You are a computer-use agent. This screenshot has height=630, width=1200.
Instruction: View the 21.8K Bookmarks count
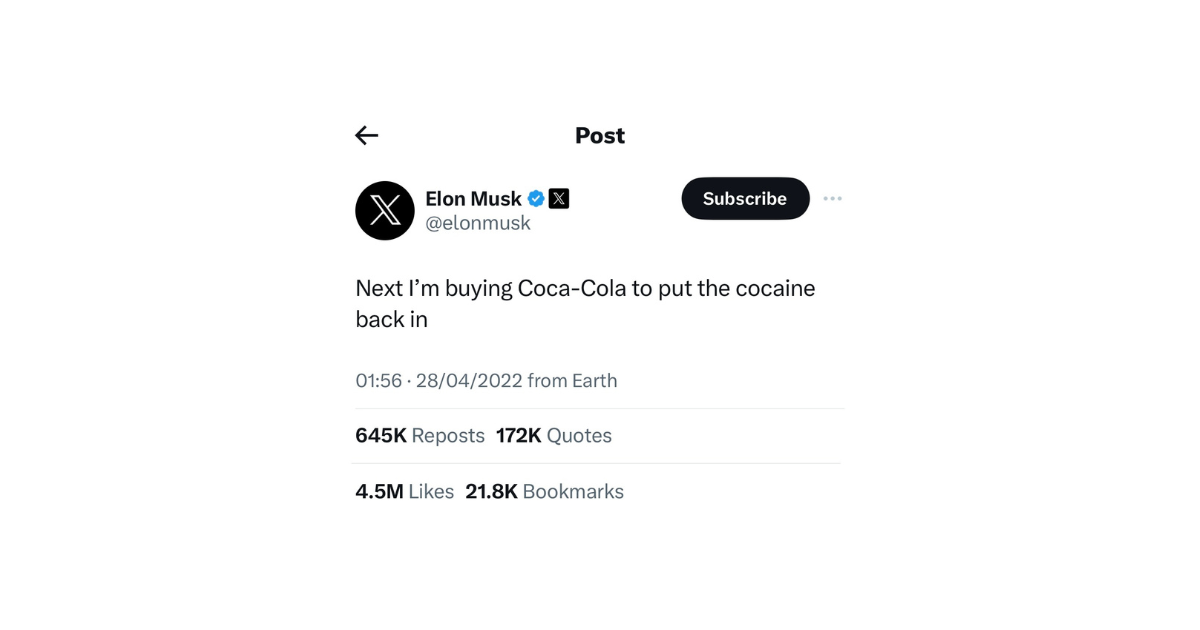pyautogui.click(x=545, y=492)
